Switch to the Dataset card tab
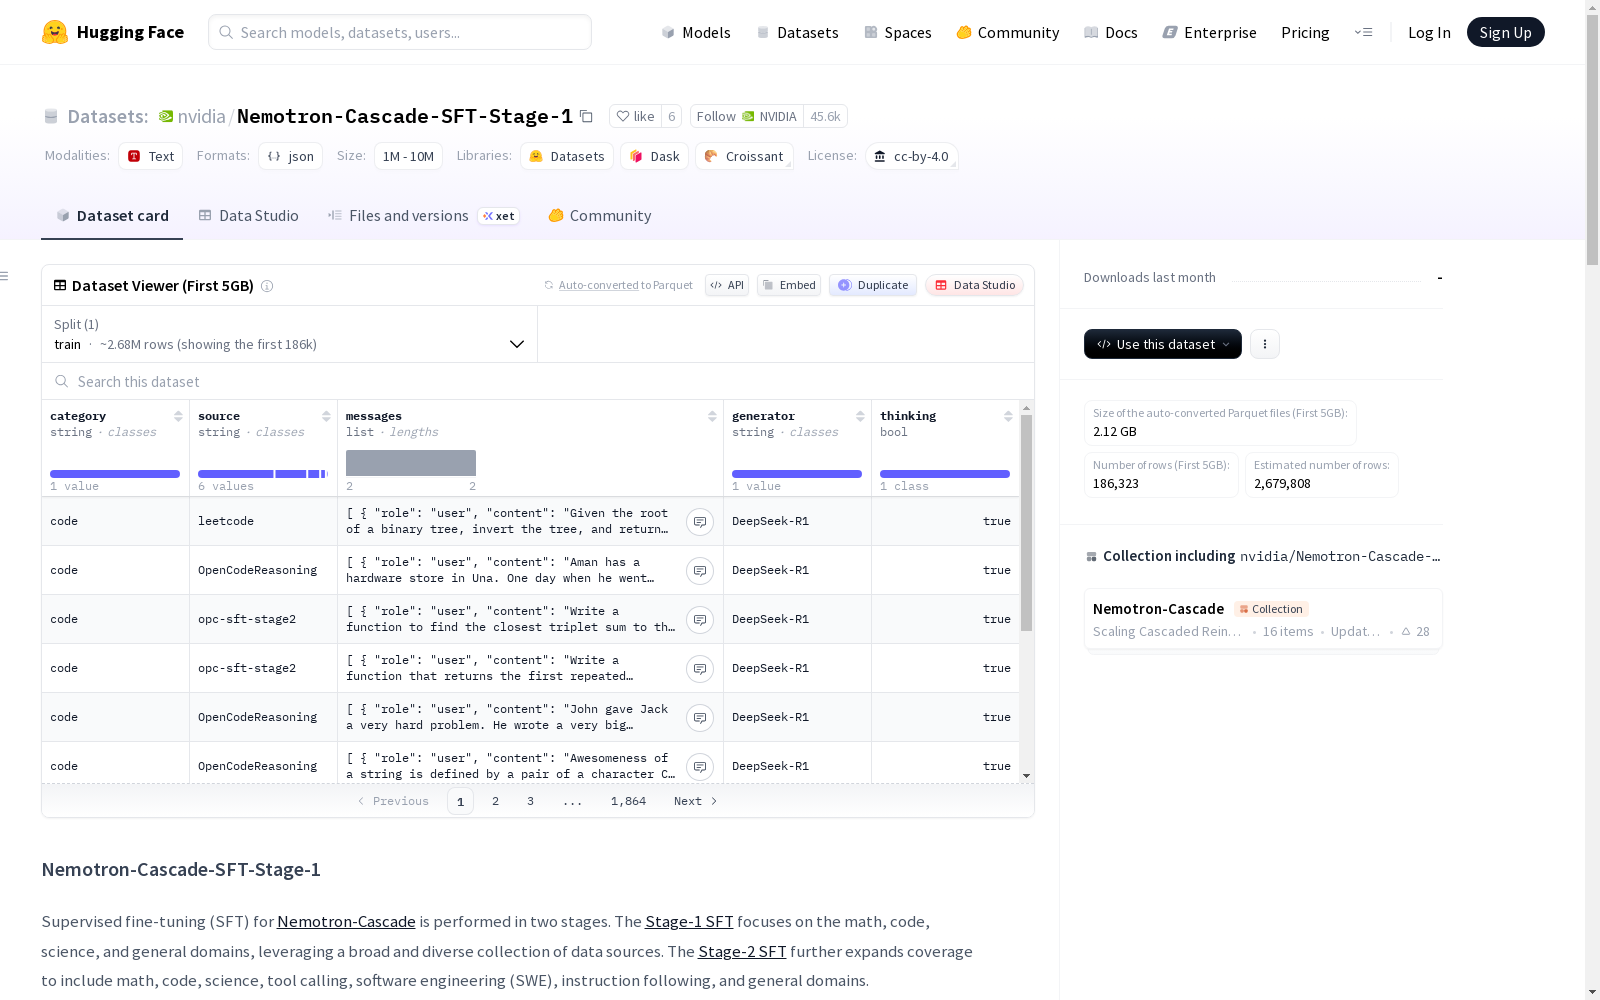 pos(112,216)
